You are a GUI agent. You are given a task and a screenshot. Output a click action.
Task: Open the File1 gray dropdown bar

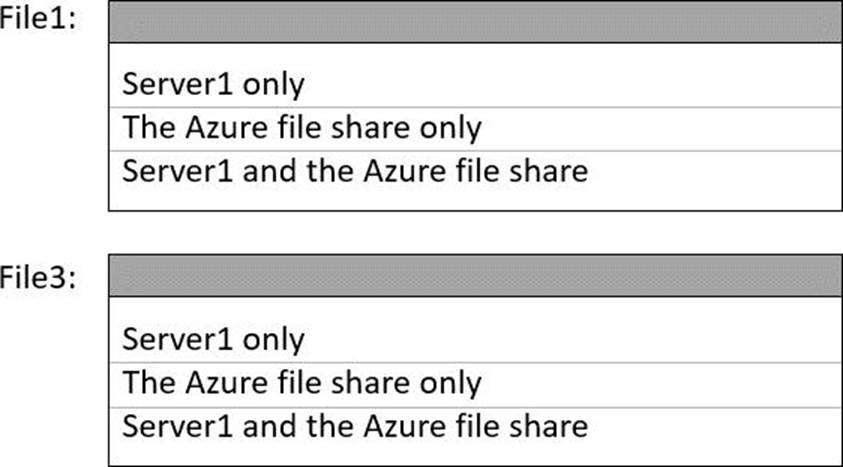(474, 22)
